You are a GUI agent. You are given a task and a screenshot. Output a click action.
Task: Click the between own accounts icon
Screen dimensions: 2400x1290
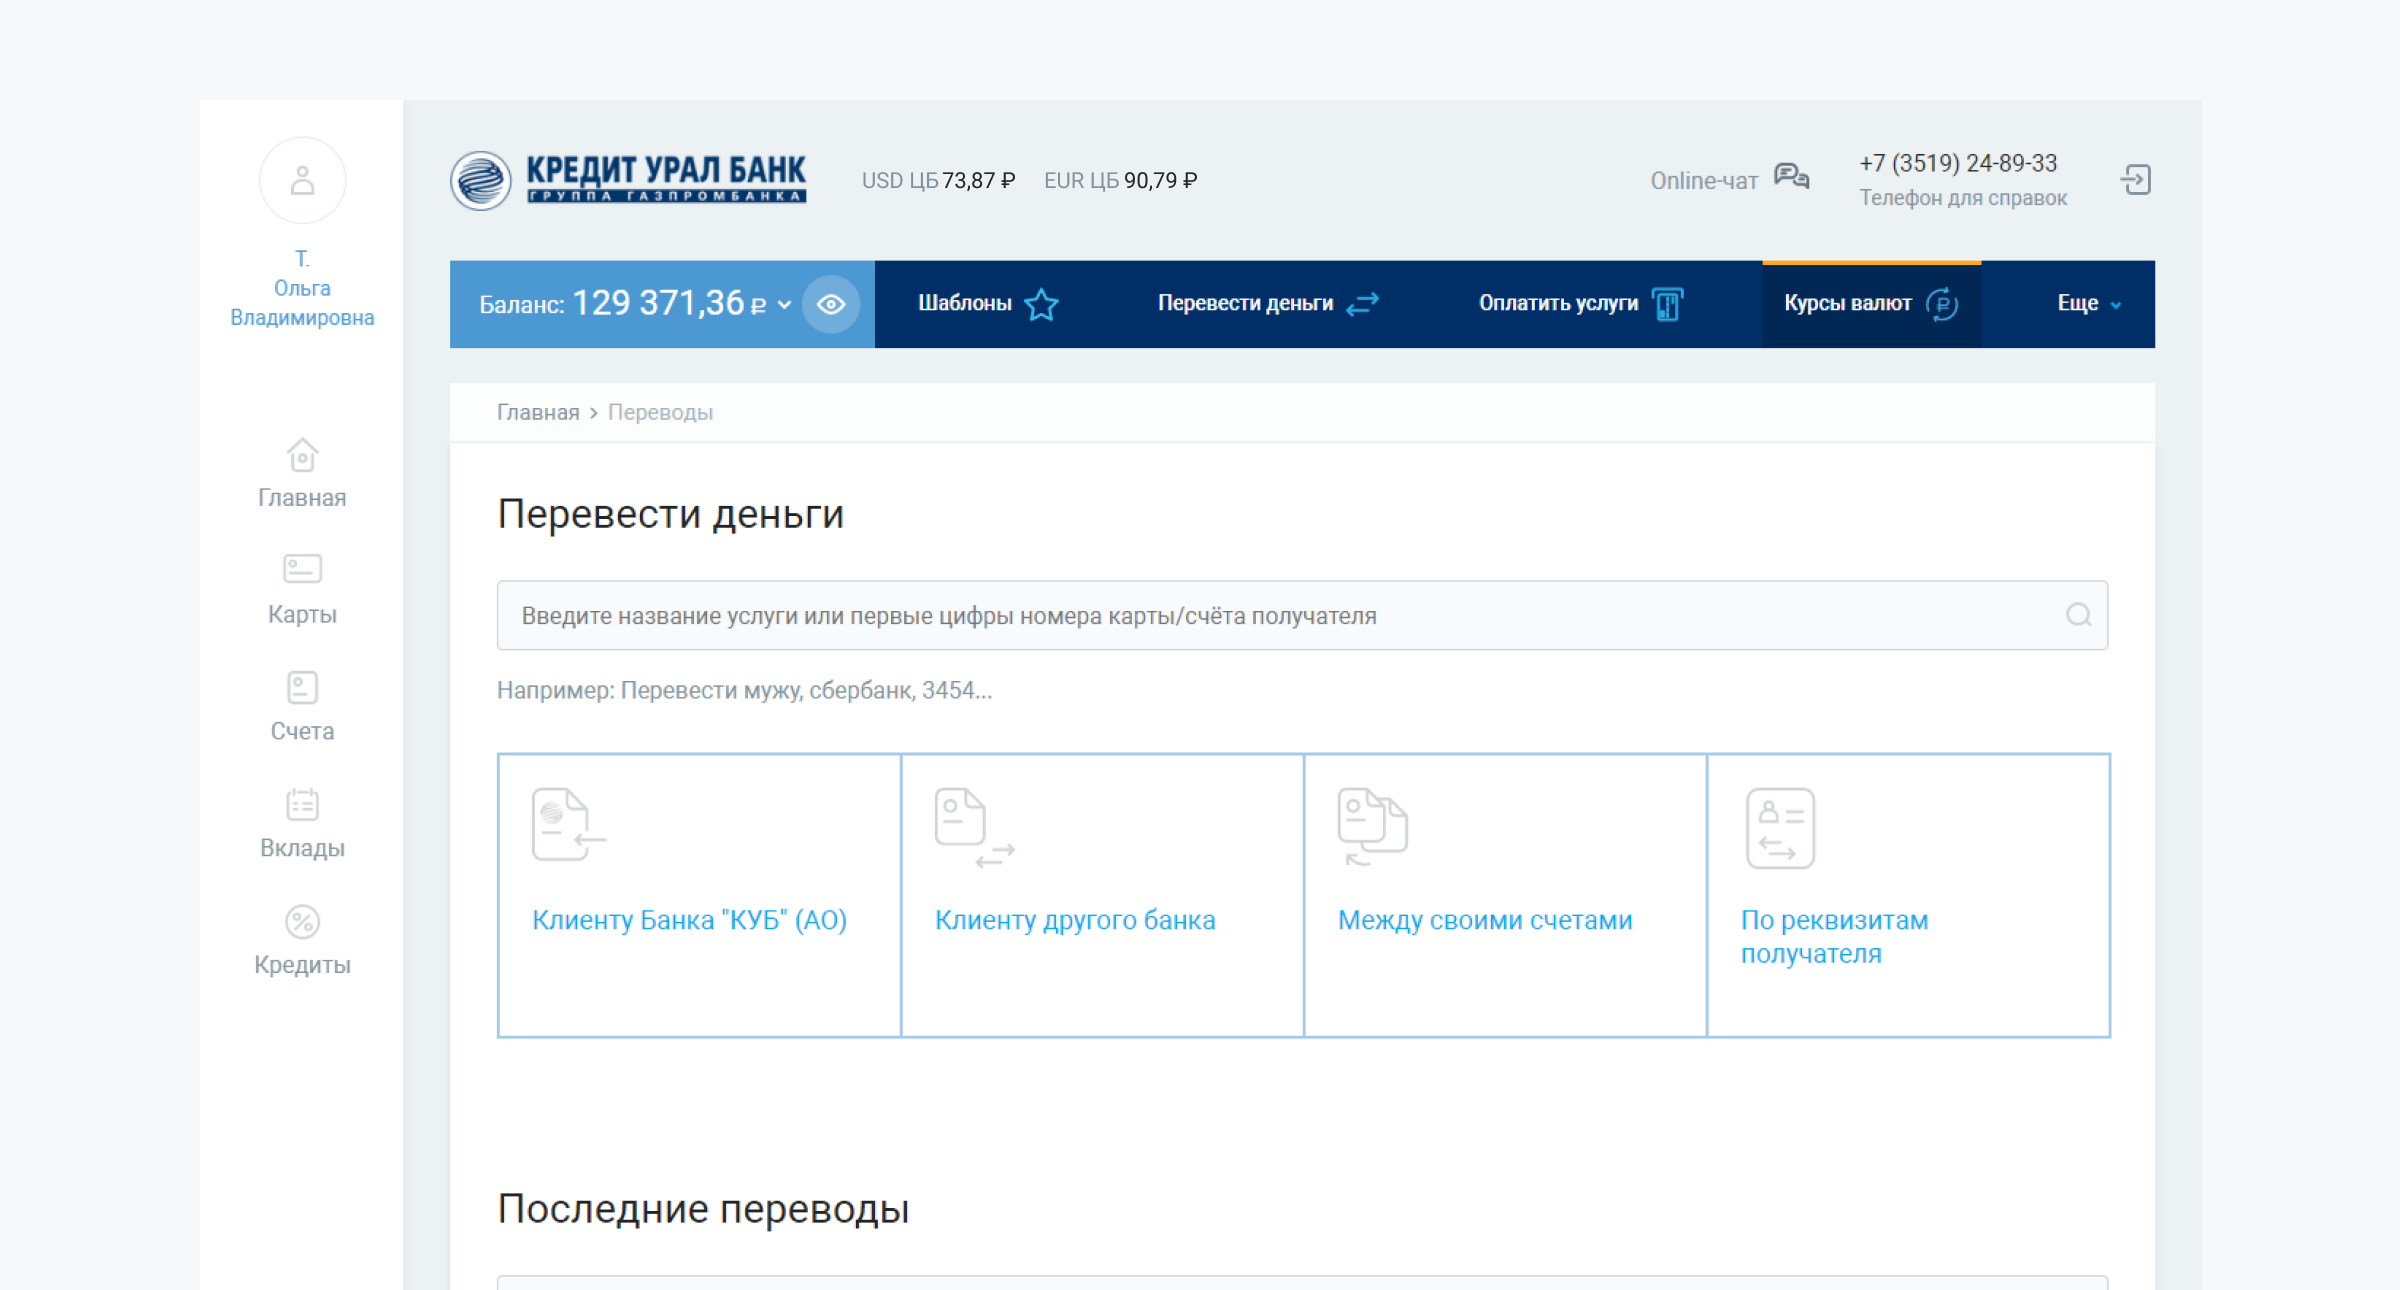(x=1373, y=827)
